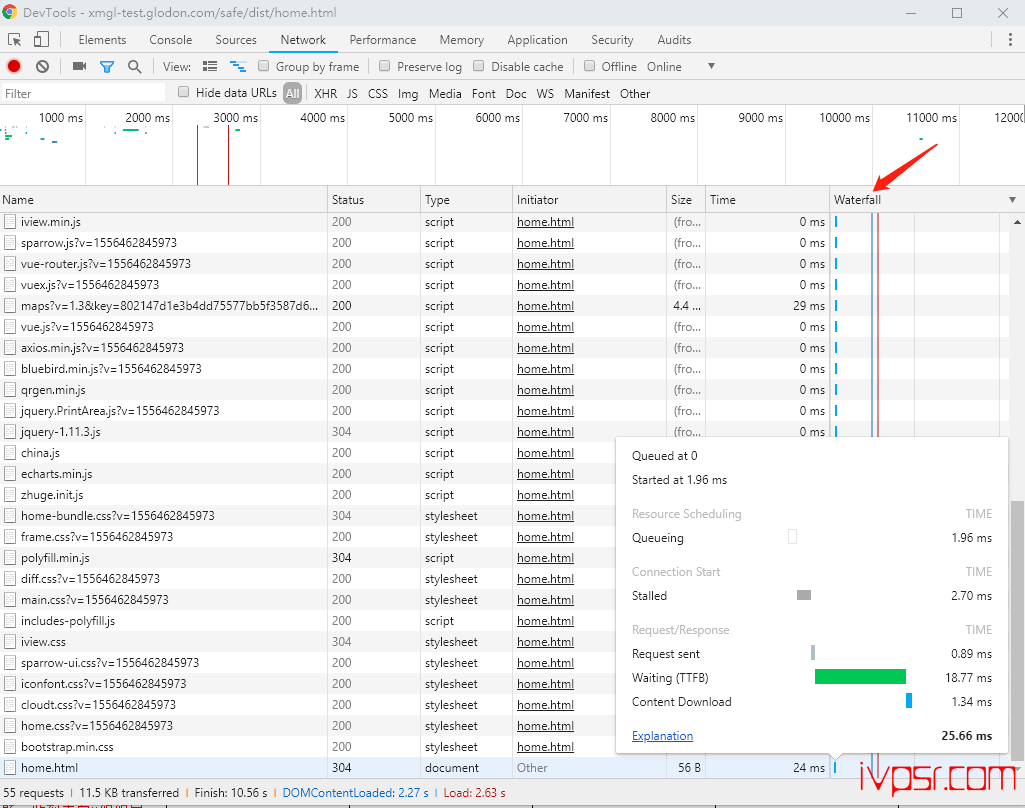This screenshot has height=808, width=1025.
Task: Activate the inspect element picker icon
Action: click(x=14, y=40)
